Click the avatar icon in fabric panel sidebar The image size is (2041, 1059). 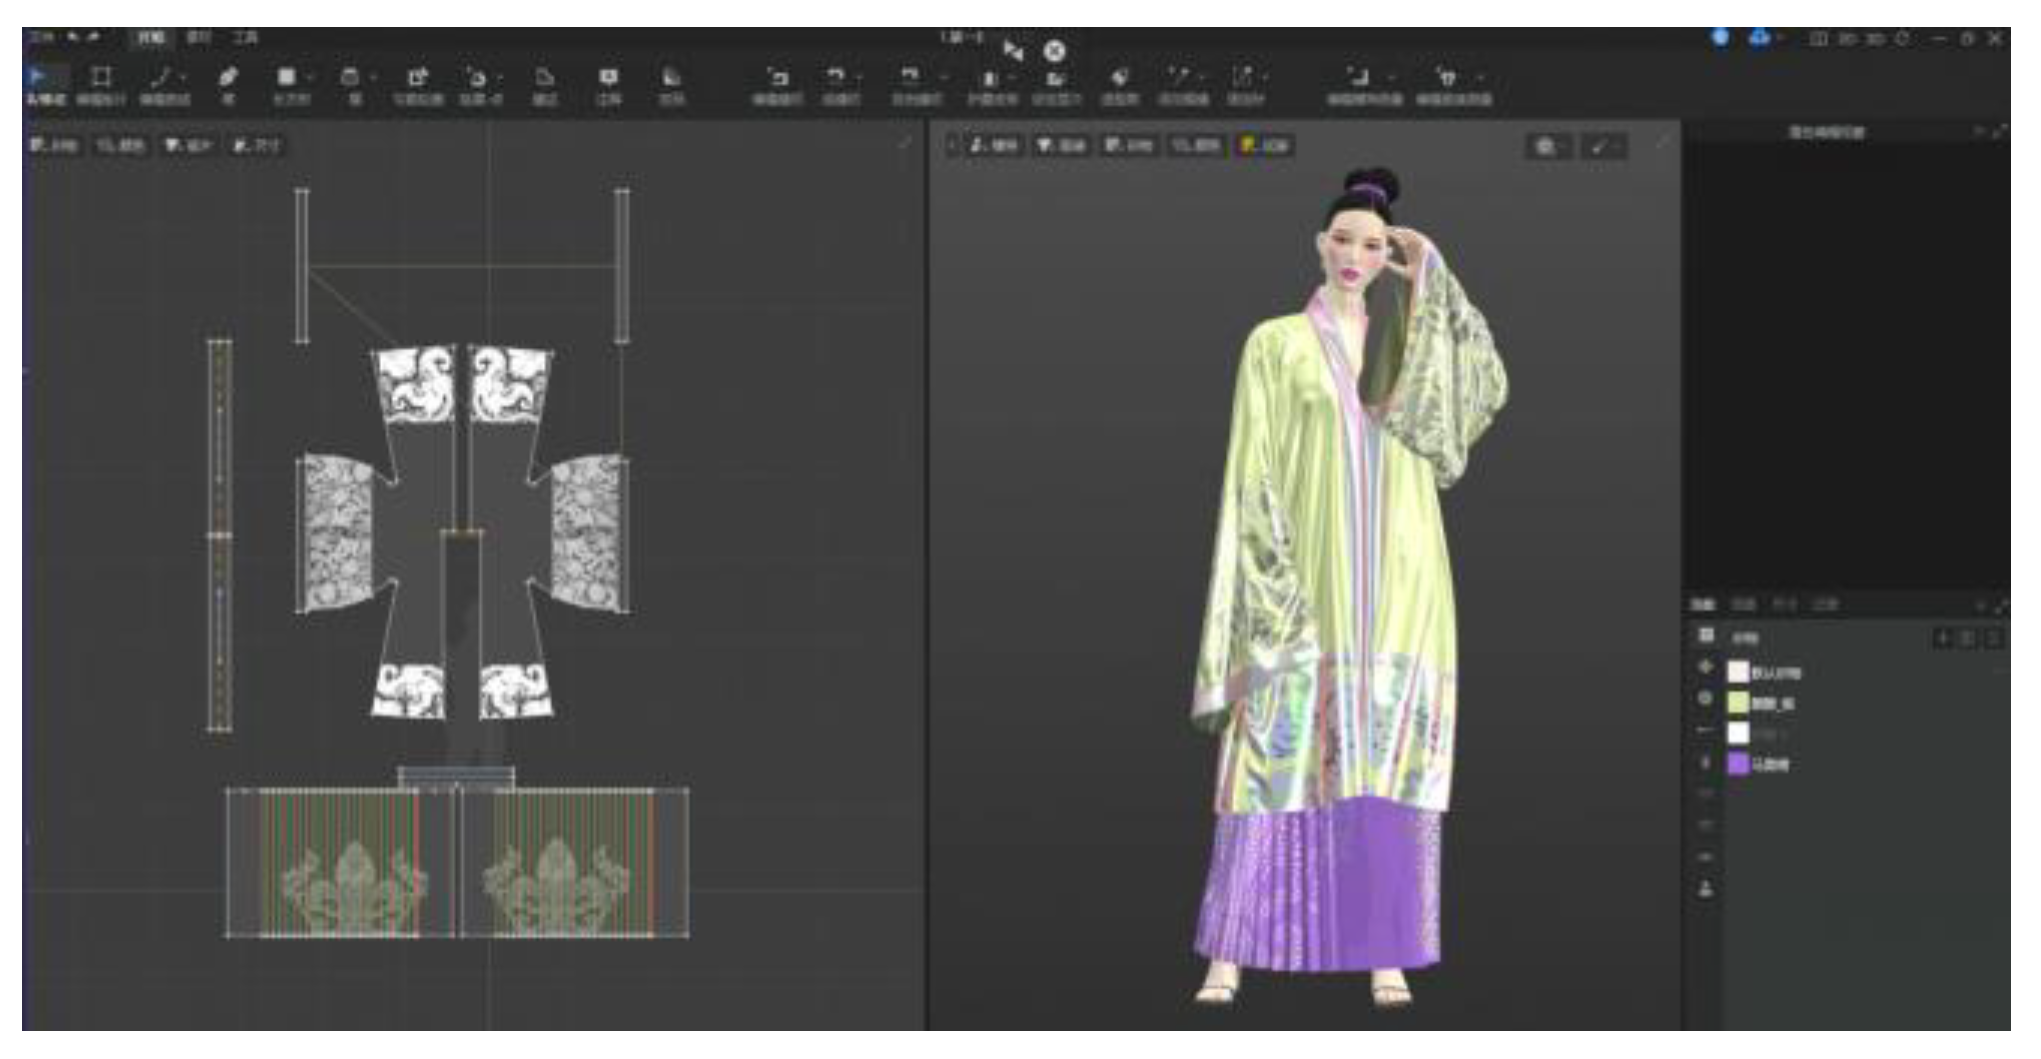coord(1706,889)
